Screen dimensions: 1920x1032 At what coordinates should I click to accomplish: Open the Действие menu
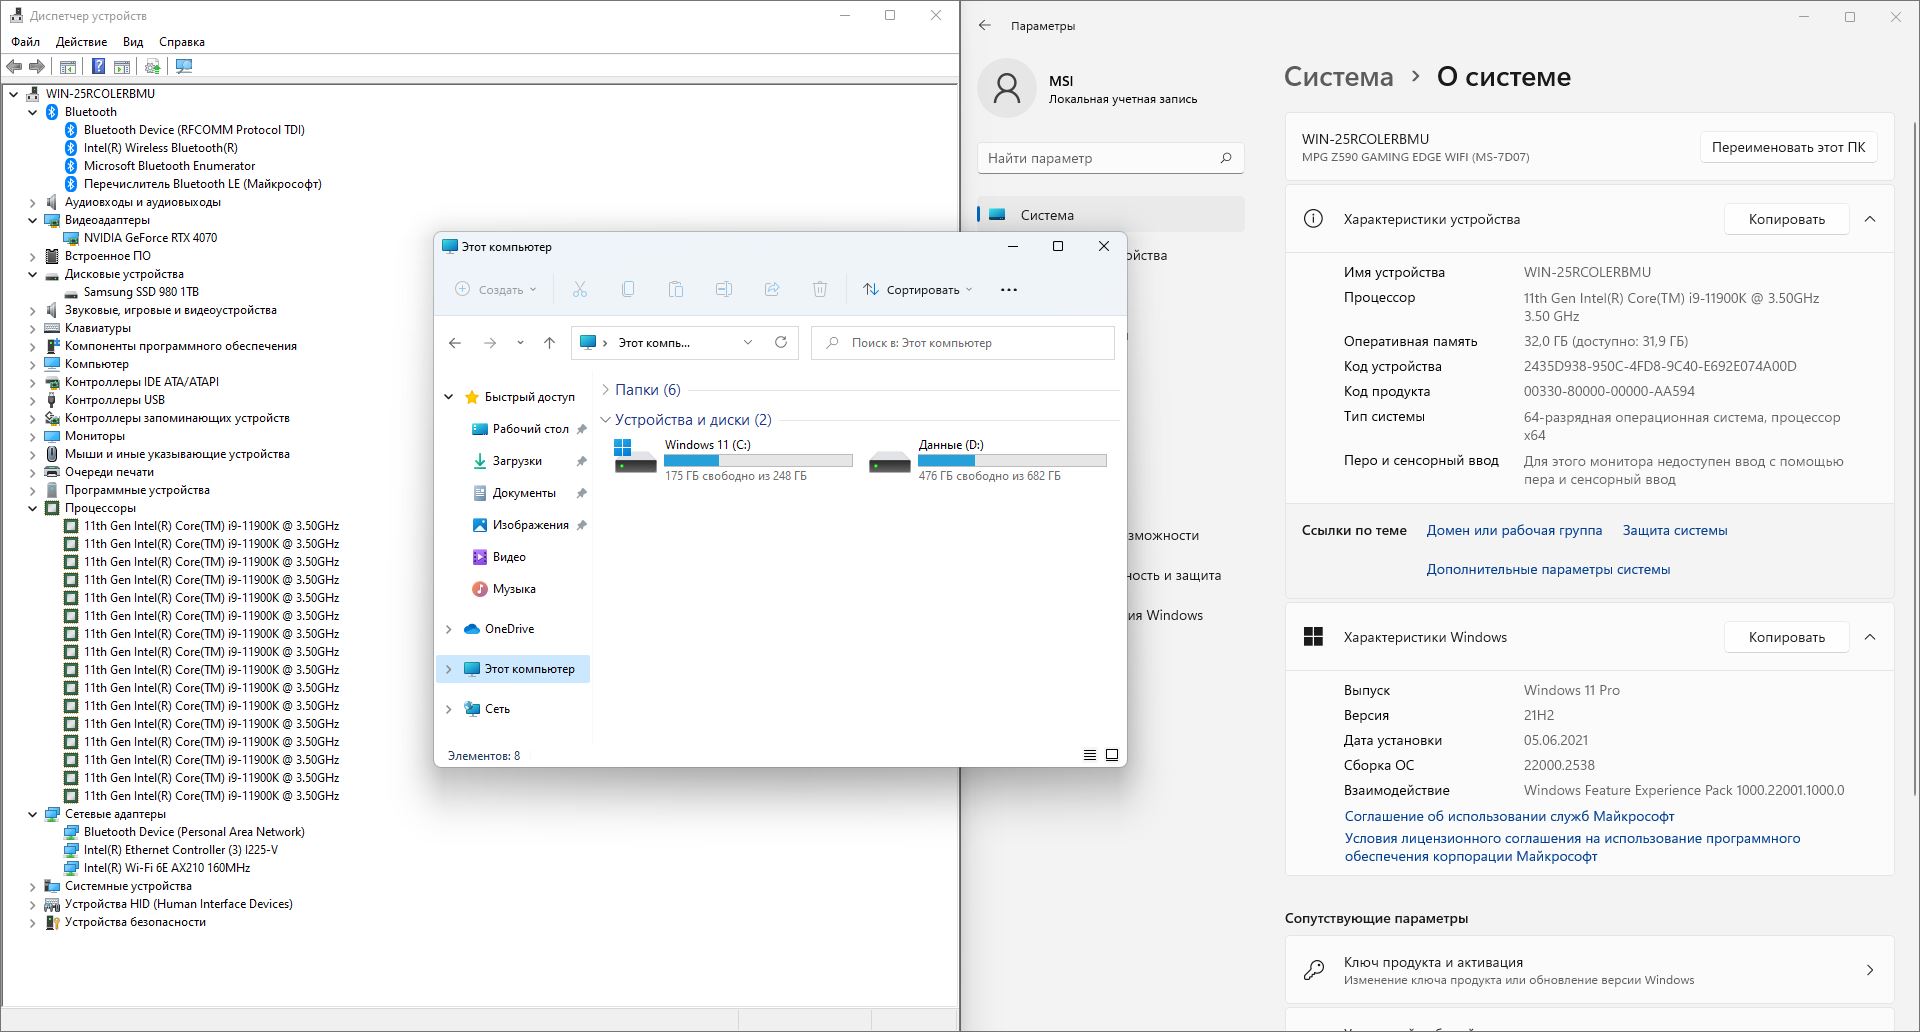click(x=81, y=42)
